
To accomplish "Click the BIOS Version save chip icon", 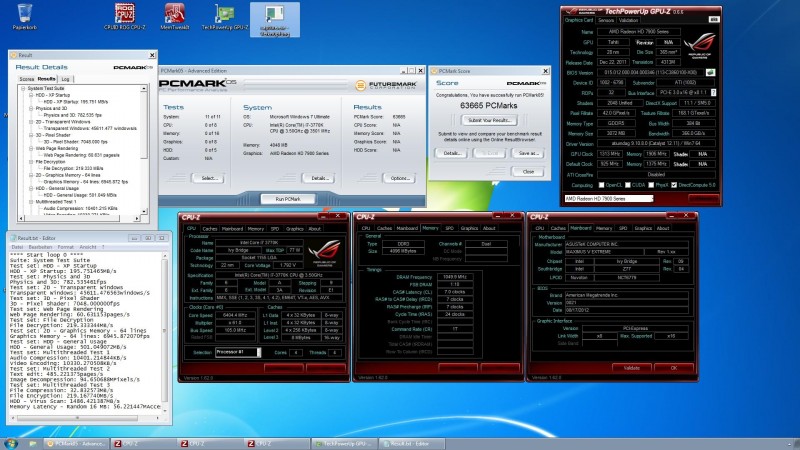I will 710,72.
